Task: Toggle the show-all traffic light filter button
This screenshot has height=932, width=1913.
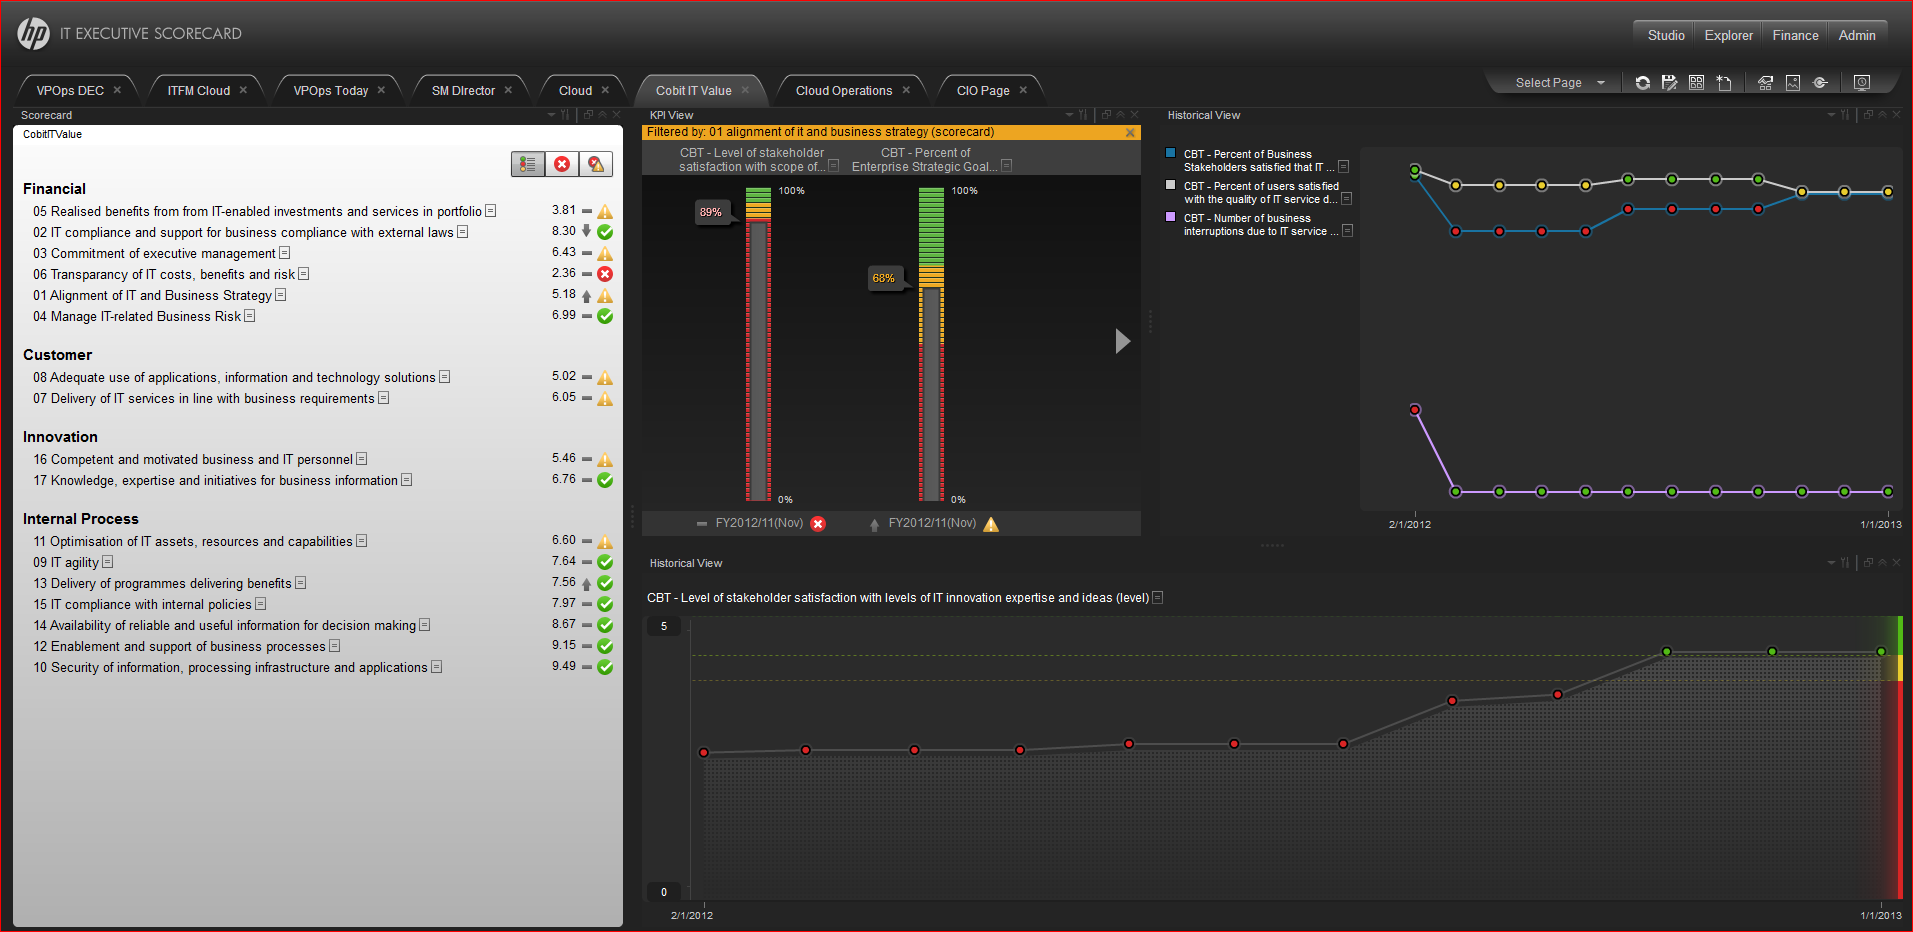Action: 528,164
